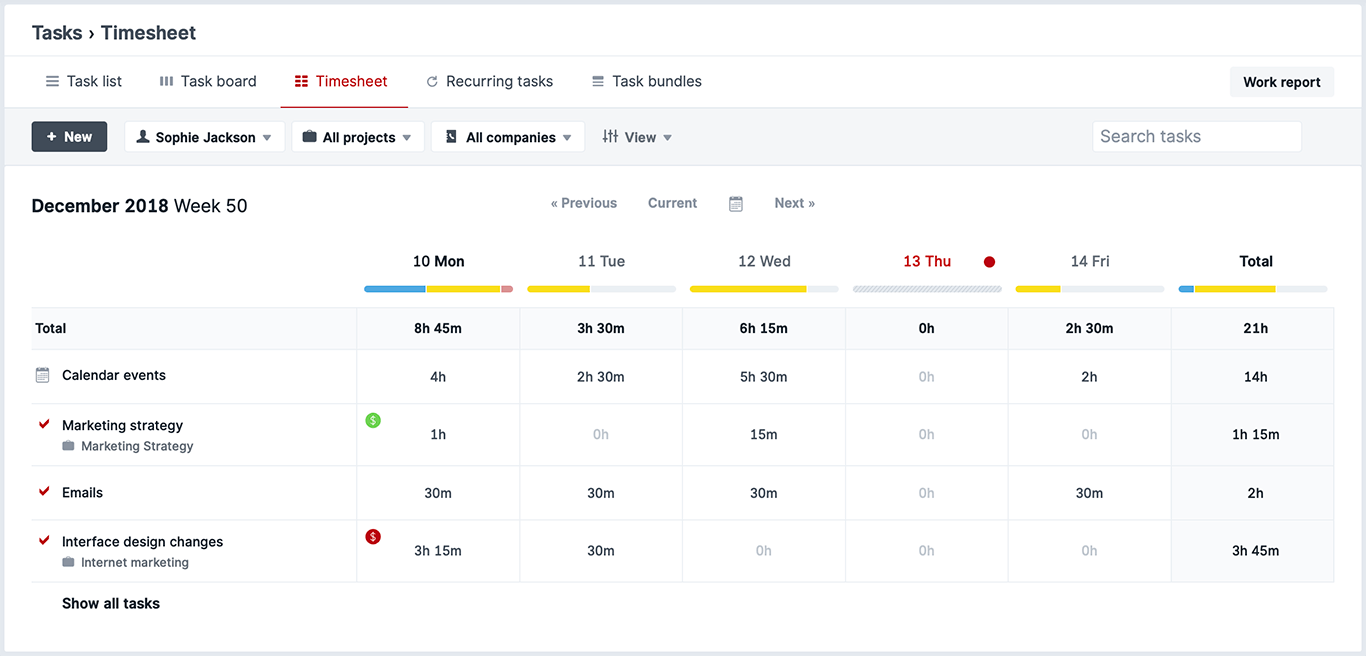1366x656 pixels.
Task: Click the red status dot beside 13 Thu
Action: tap(989, 261)
